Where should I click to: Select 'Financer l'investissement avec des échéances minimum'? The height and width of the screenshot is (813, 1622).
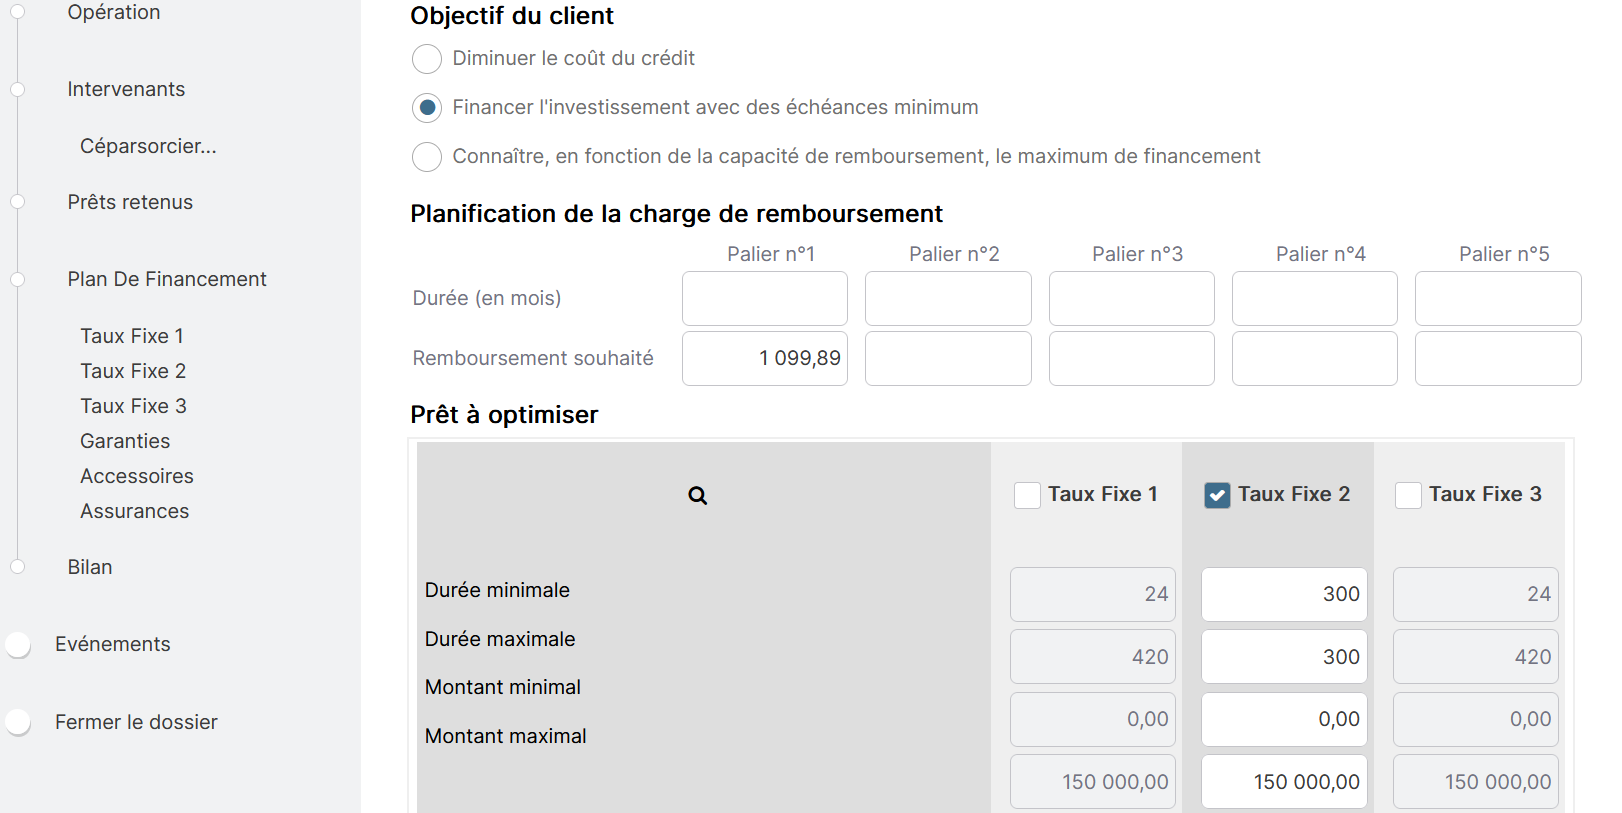click(427, 108)
